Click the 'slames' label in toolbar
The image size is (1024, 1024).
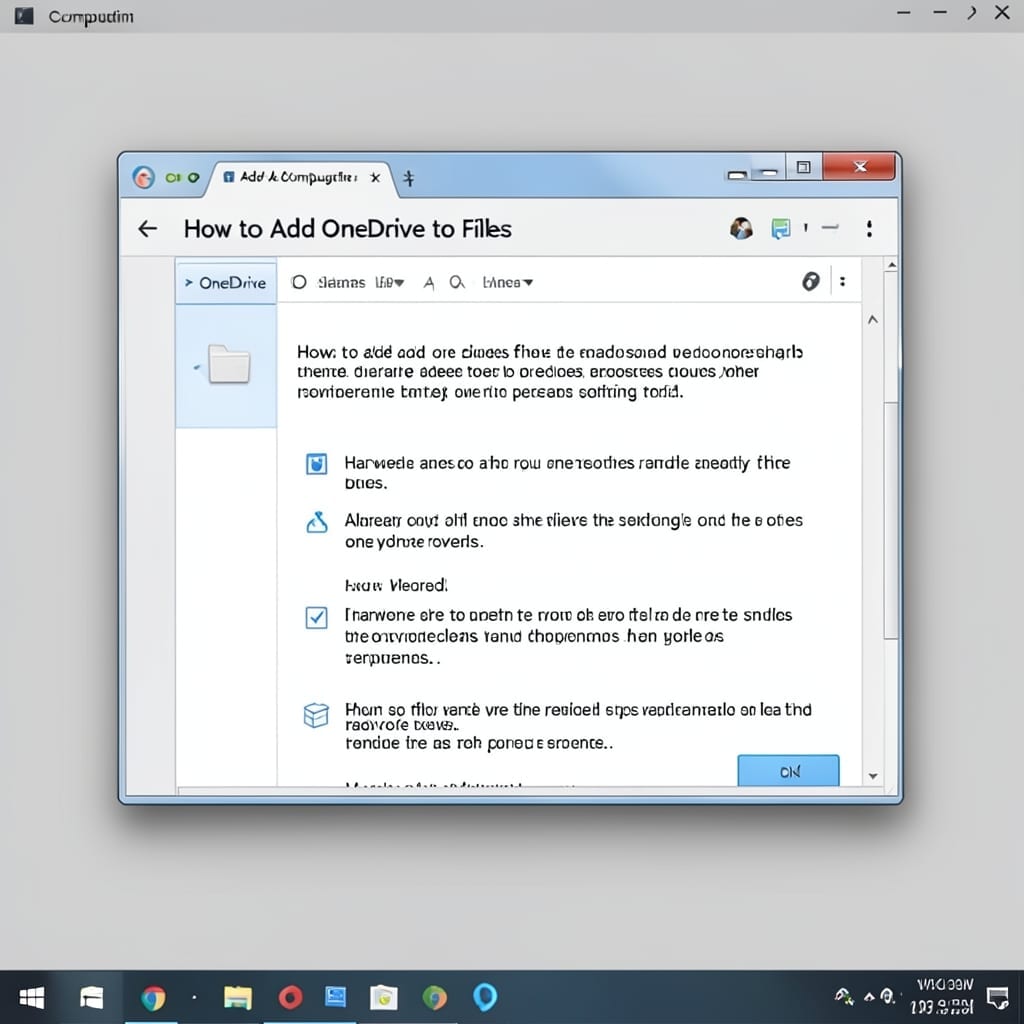point(341,282)
